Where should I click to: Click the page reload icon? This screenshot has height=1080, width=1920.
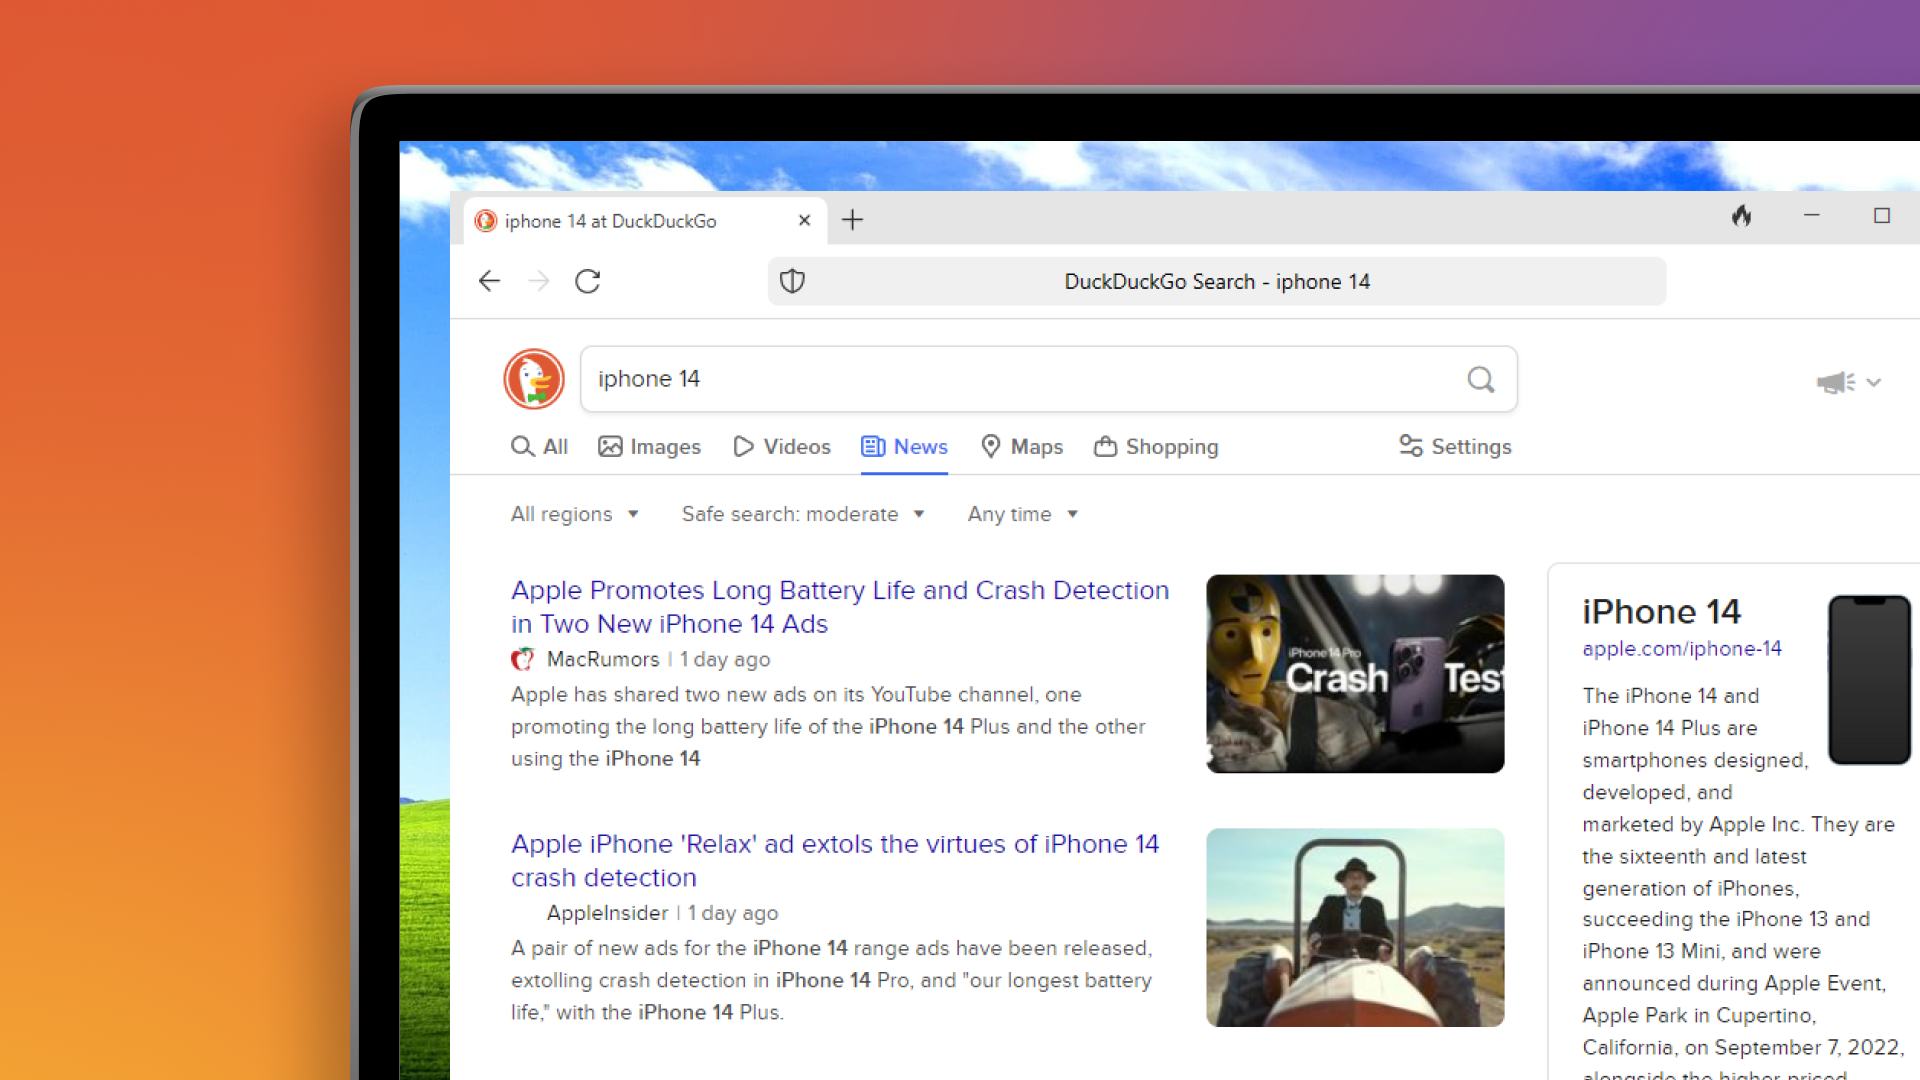587,281
